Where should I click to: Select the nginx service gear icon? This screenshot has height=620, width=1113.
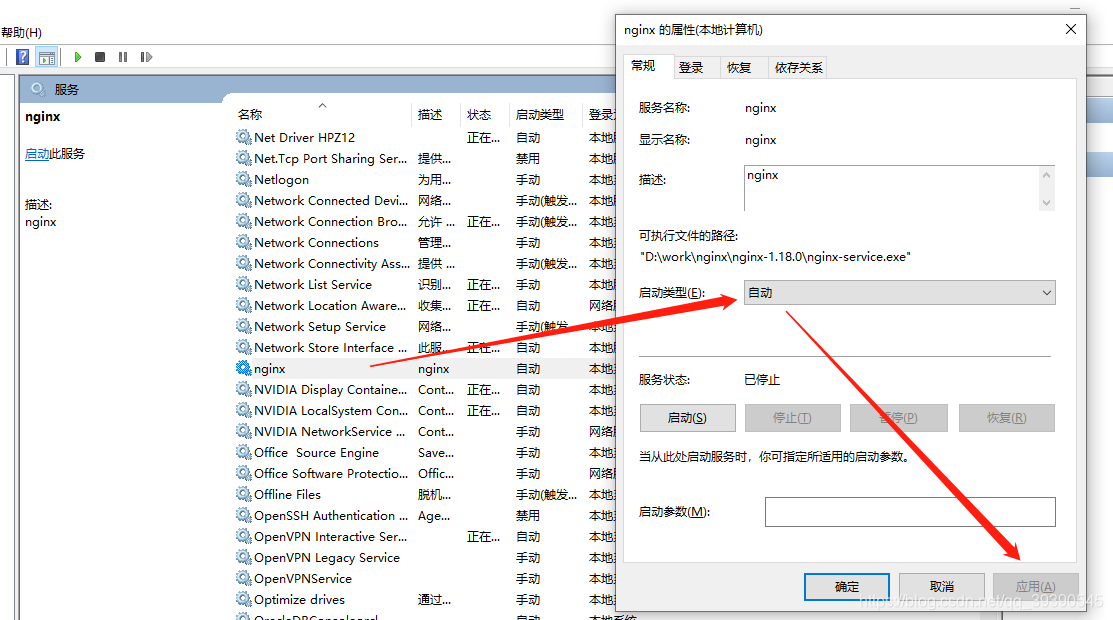[x=243, y=368]
